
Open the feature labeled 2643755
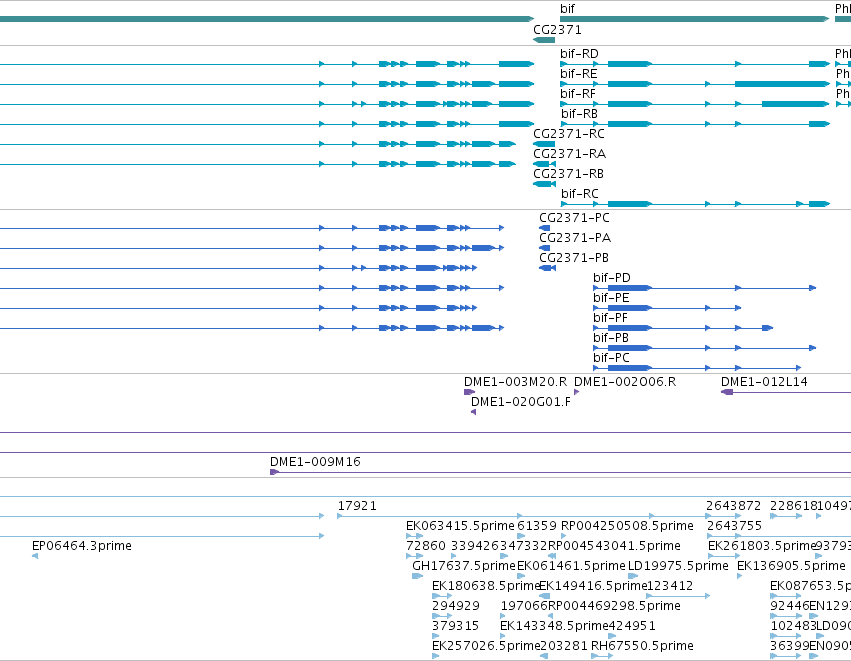734,526
